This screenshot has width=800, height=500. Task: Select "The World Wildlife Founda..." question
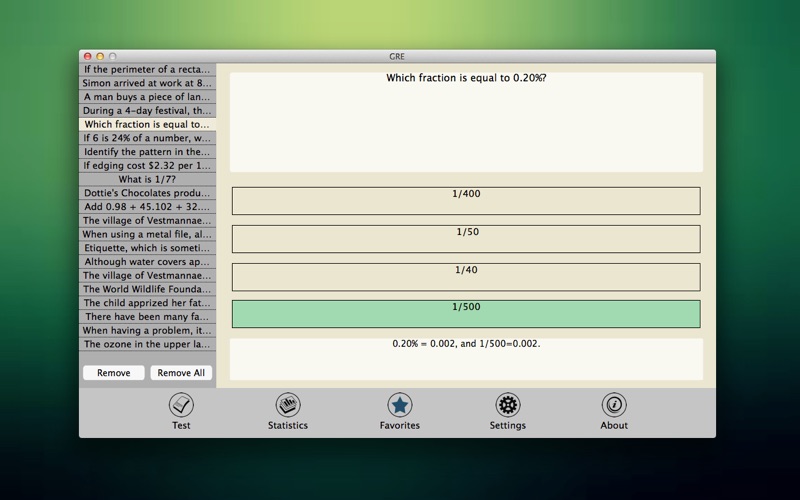click(x=147, y=289)
